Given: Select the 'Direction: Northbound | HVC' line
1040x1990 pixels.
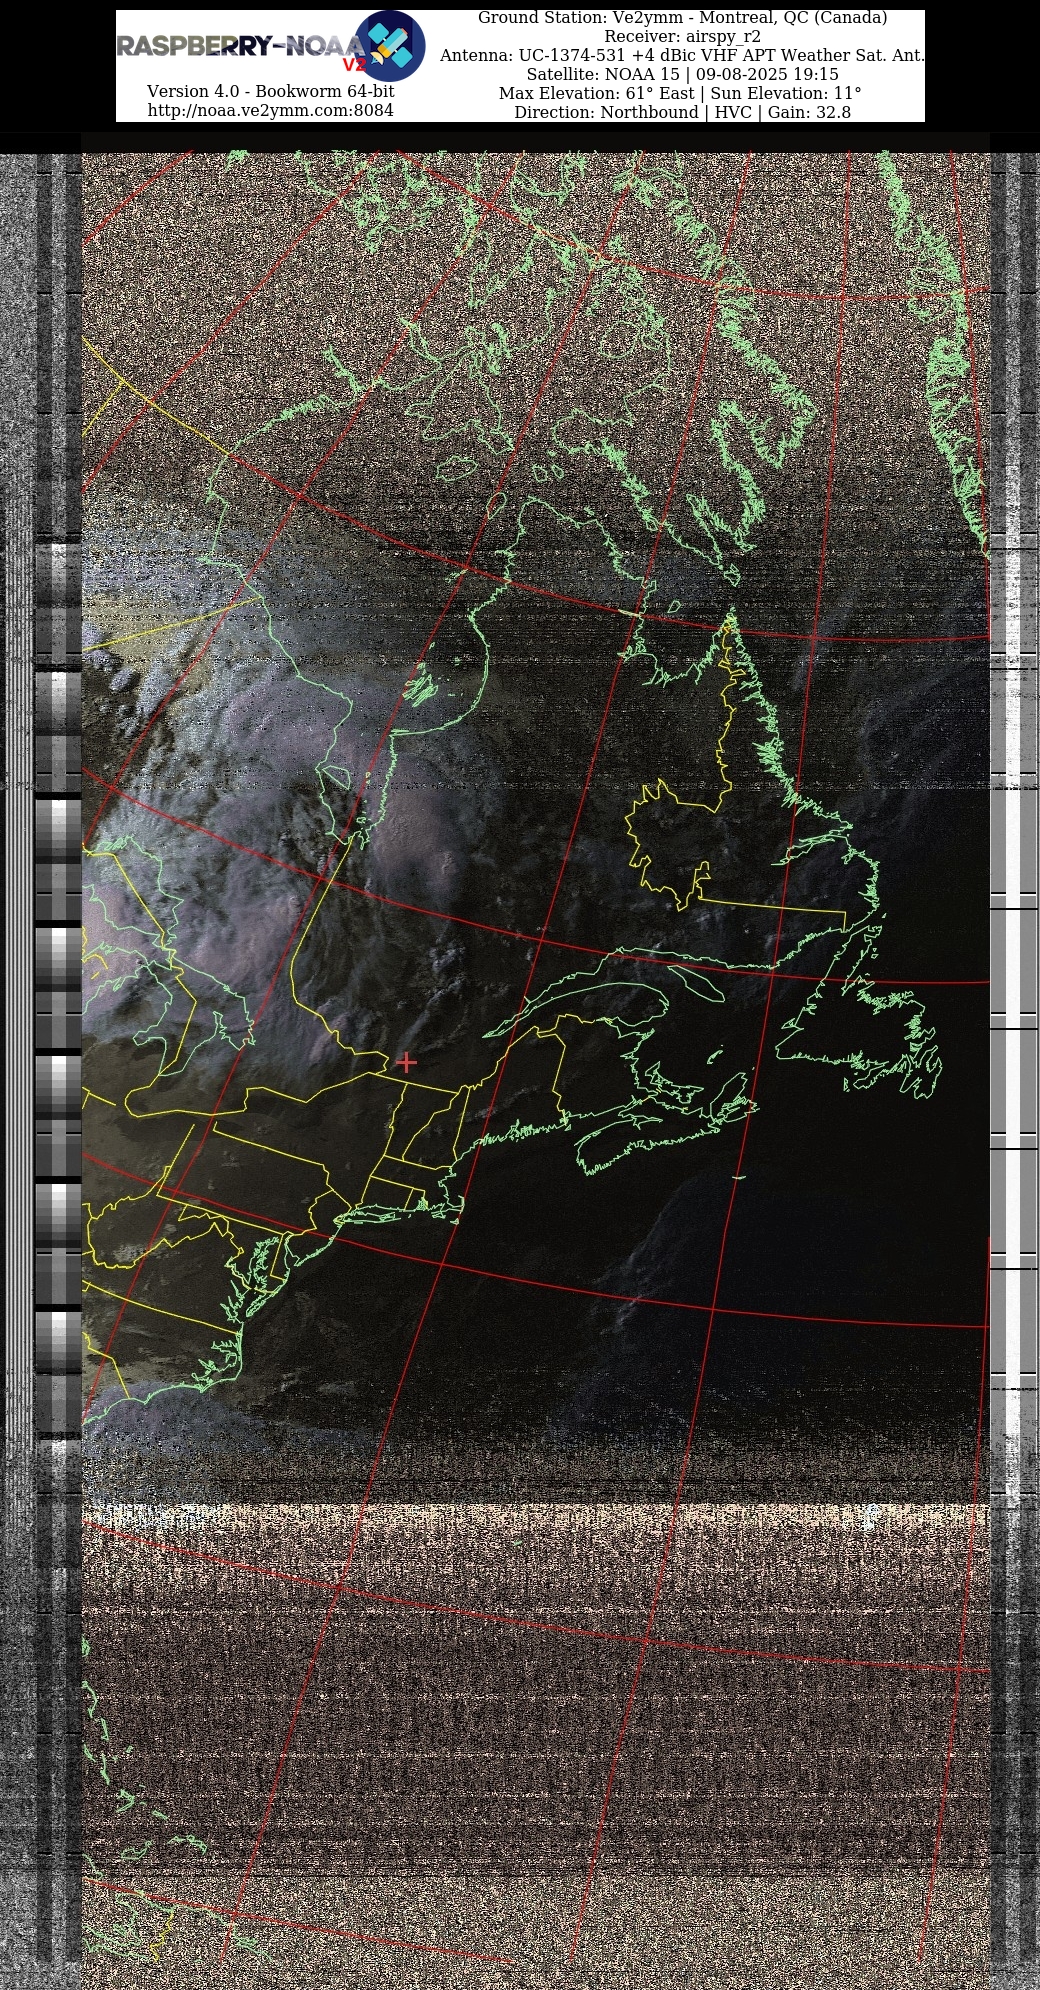Looking at the screenshot, I should [x=682, y=112].
